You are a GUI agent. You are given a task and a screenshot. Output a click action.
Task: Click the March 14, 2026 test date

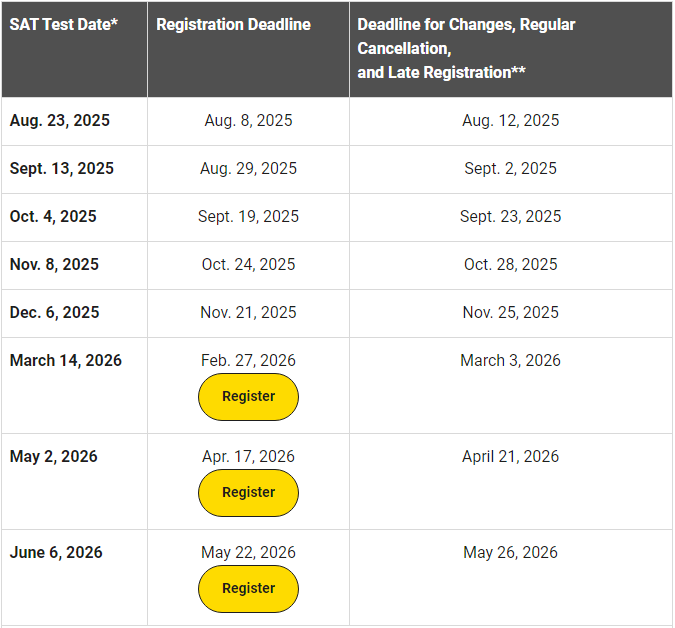coord(66,360)
